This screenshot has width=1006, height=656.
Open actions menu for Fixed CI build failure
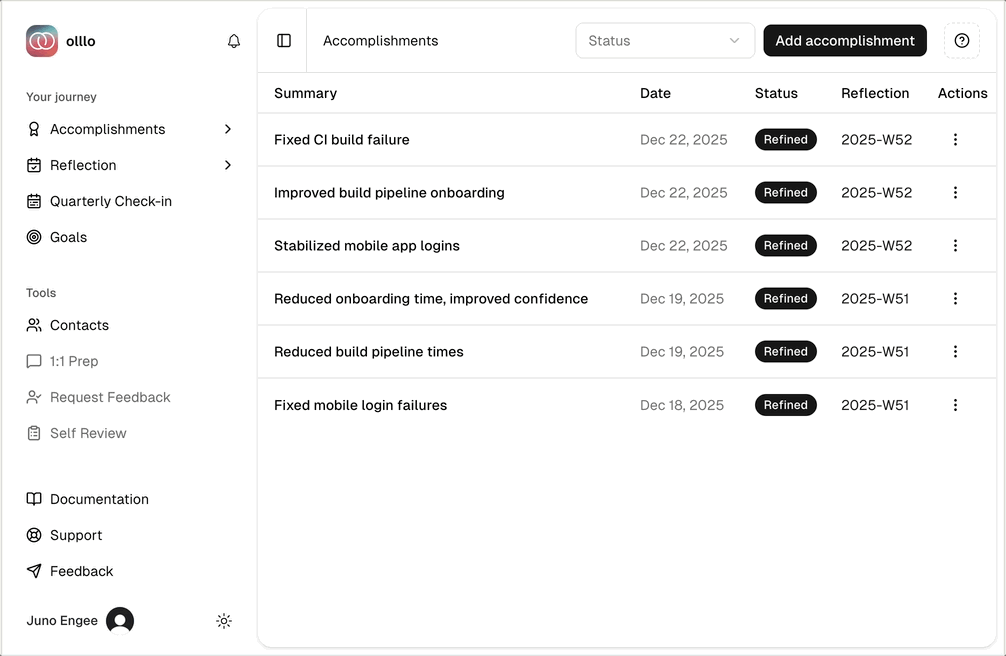click(955, 140)
